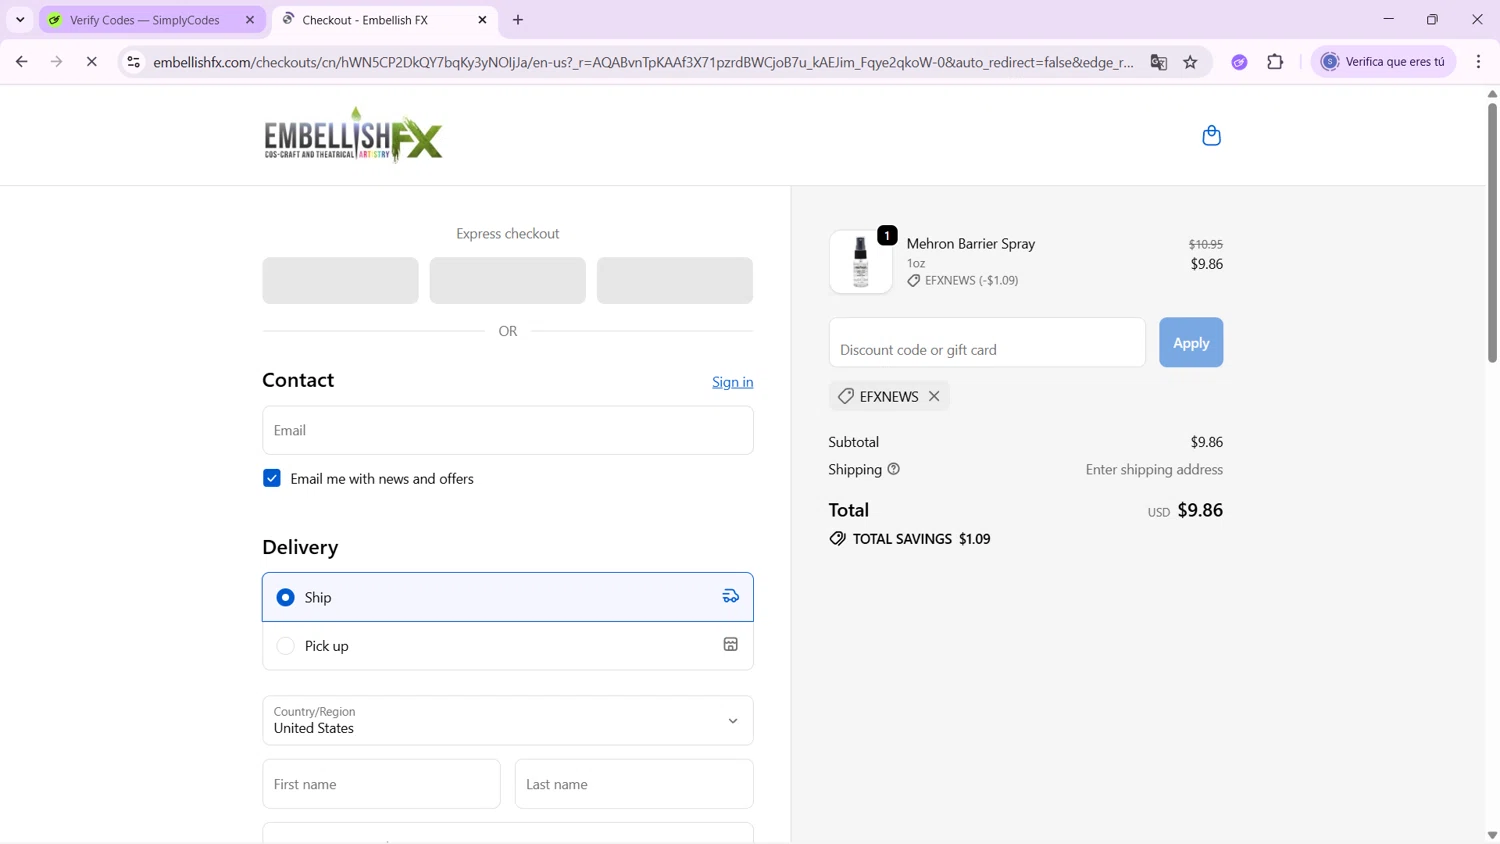Click the Last name field

pos(634,784)
